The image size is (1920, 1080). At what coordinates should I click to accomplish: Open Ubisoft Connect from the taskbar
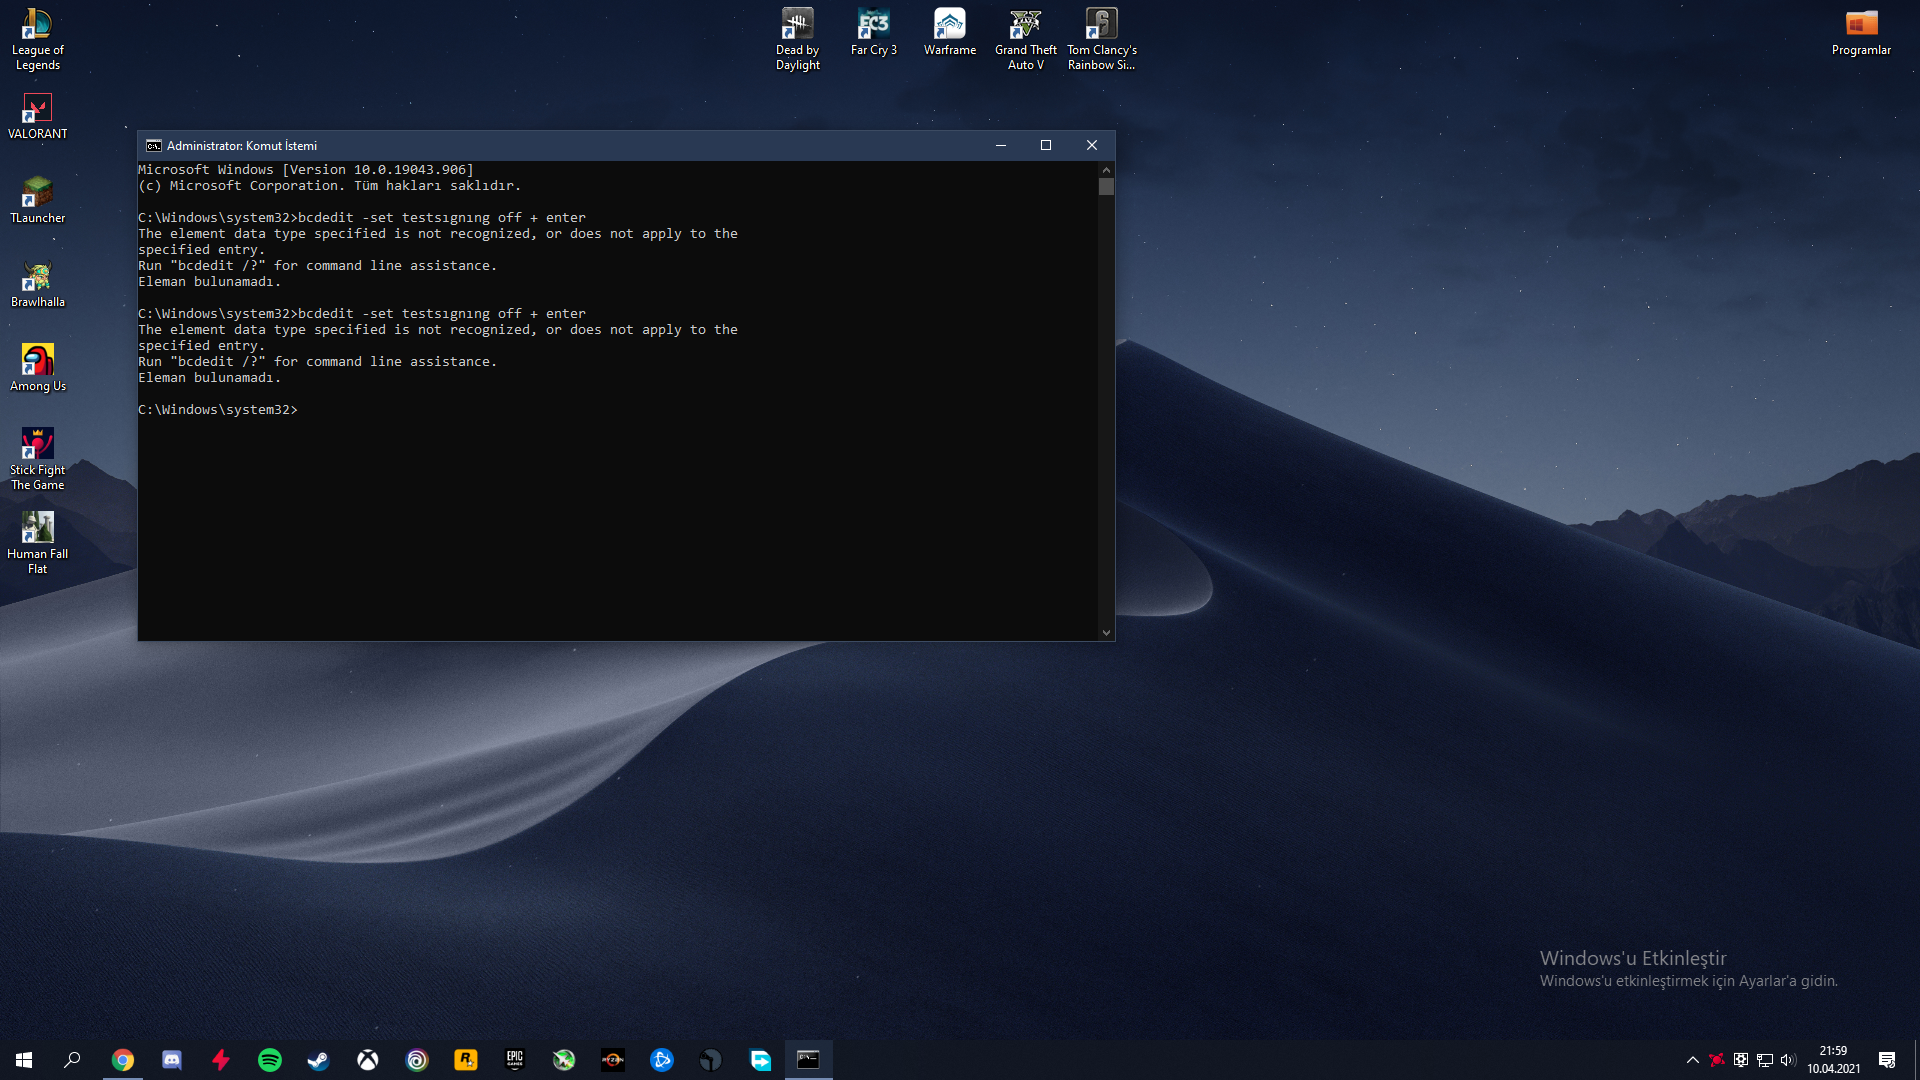click(x=417, y=1060)
